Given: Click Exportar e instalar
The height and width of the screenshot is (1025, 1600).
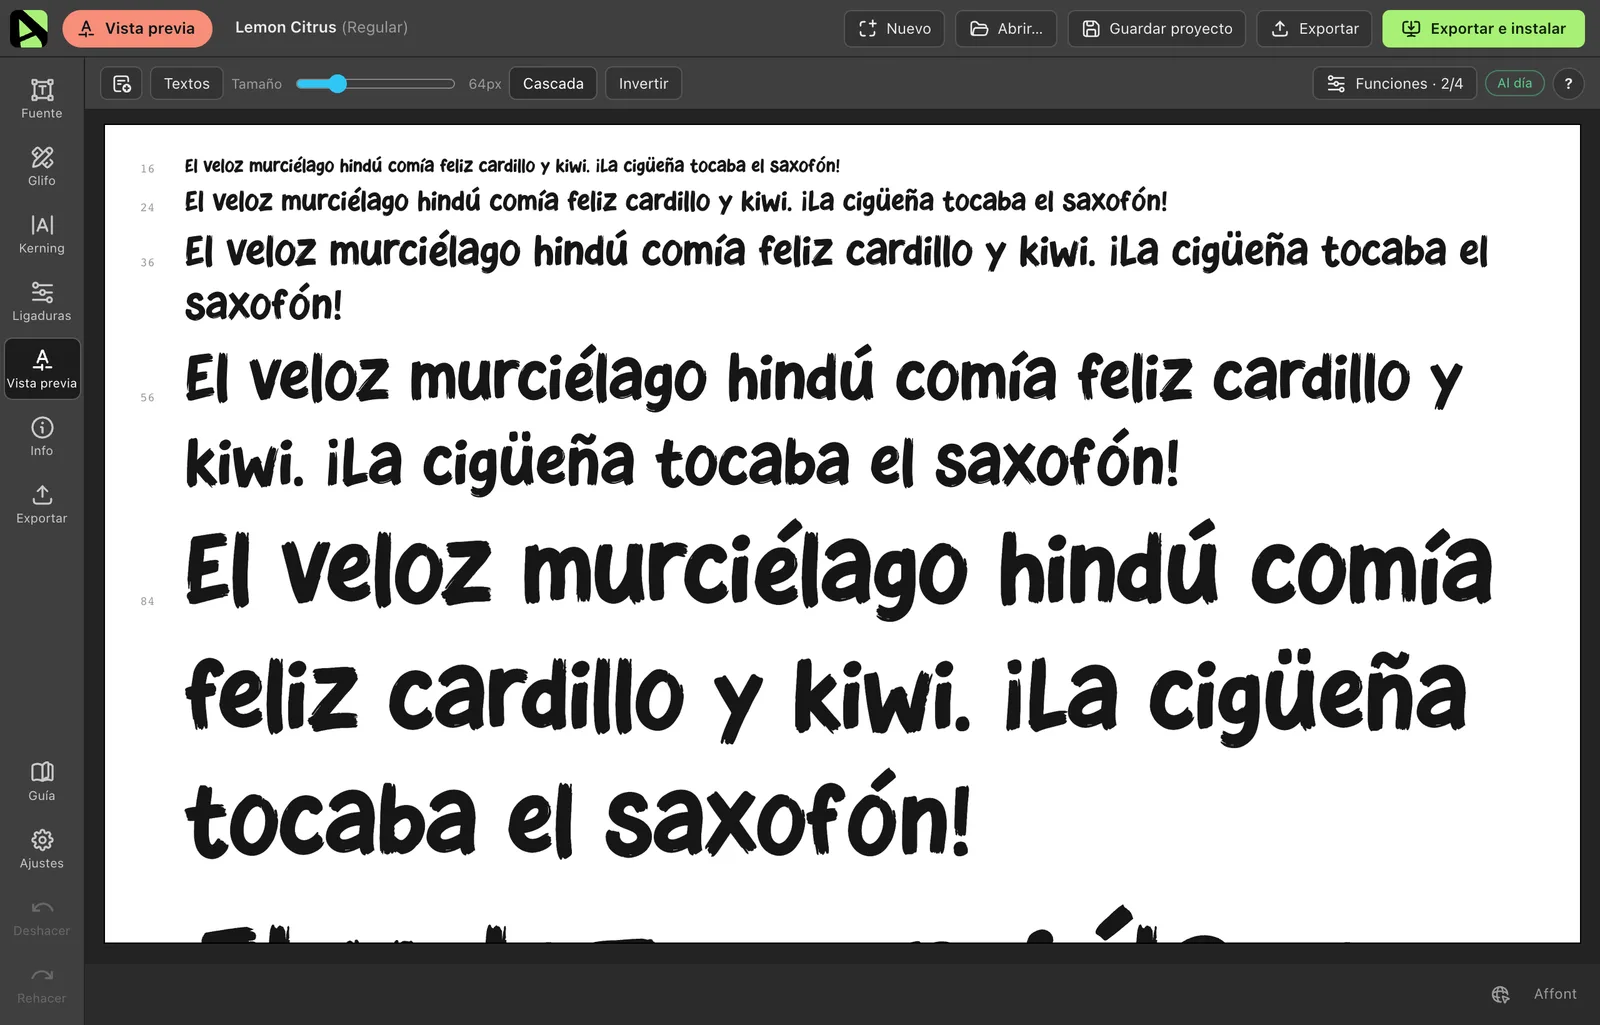Looking at the screenshot, I should coord(1484,28).
